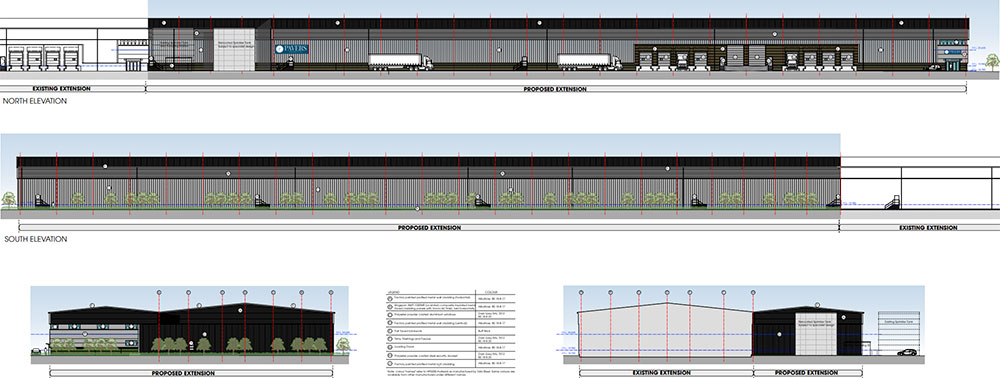The width and height of the screenshot is (1000, 378).
Task: Select the PROPOSED EXTENSION label under the north elevation
Action: [x=555, y=89]
